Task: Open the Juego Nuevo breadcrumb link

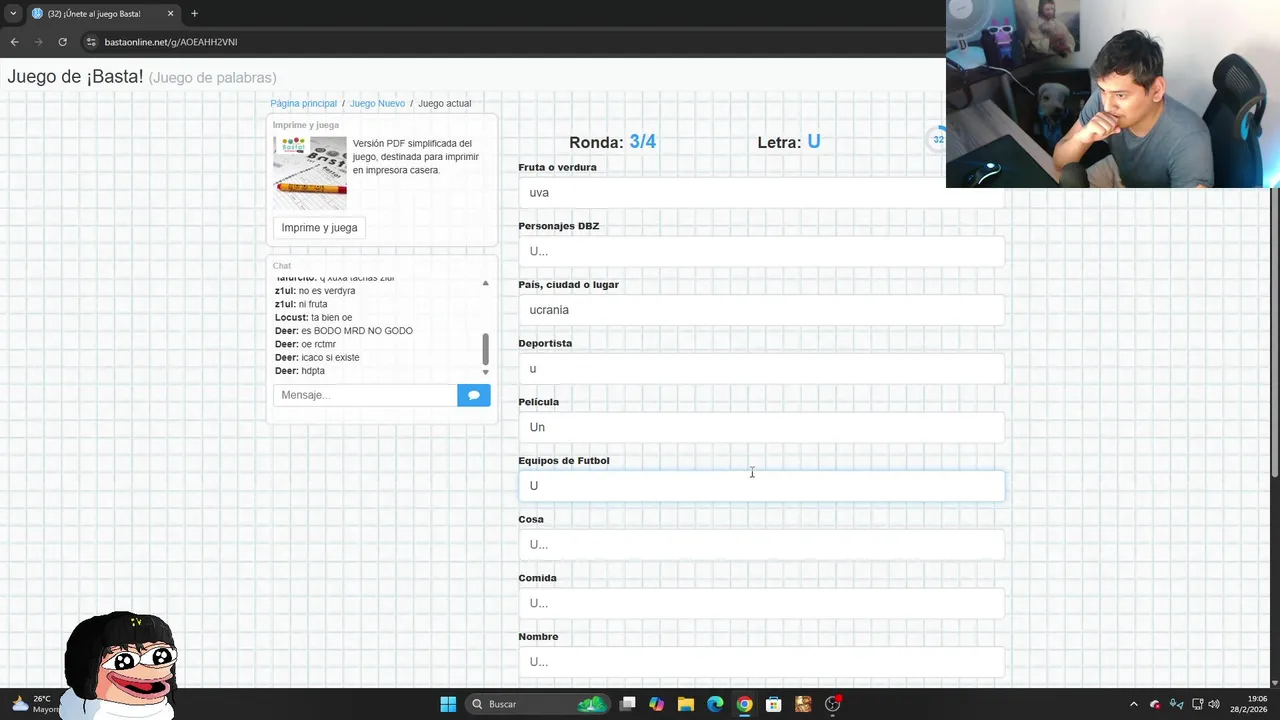Action: pyautogui.click(x=377, y=103)
